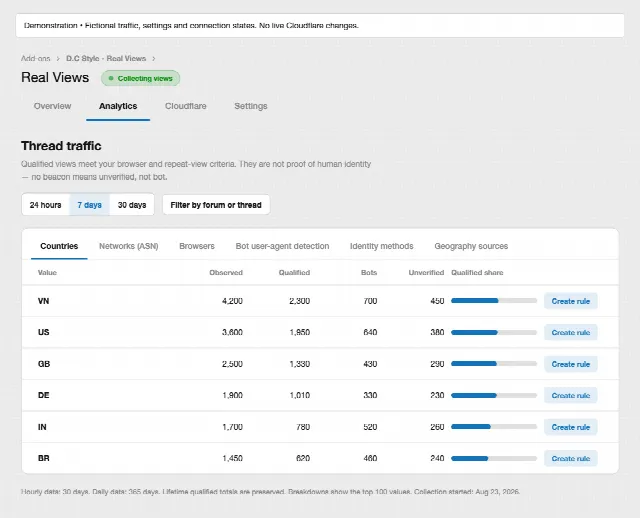Select the IN country cell
640x518 pixels.
42,427
